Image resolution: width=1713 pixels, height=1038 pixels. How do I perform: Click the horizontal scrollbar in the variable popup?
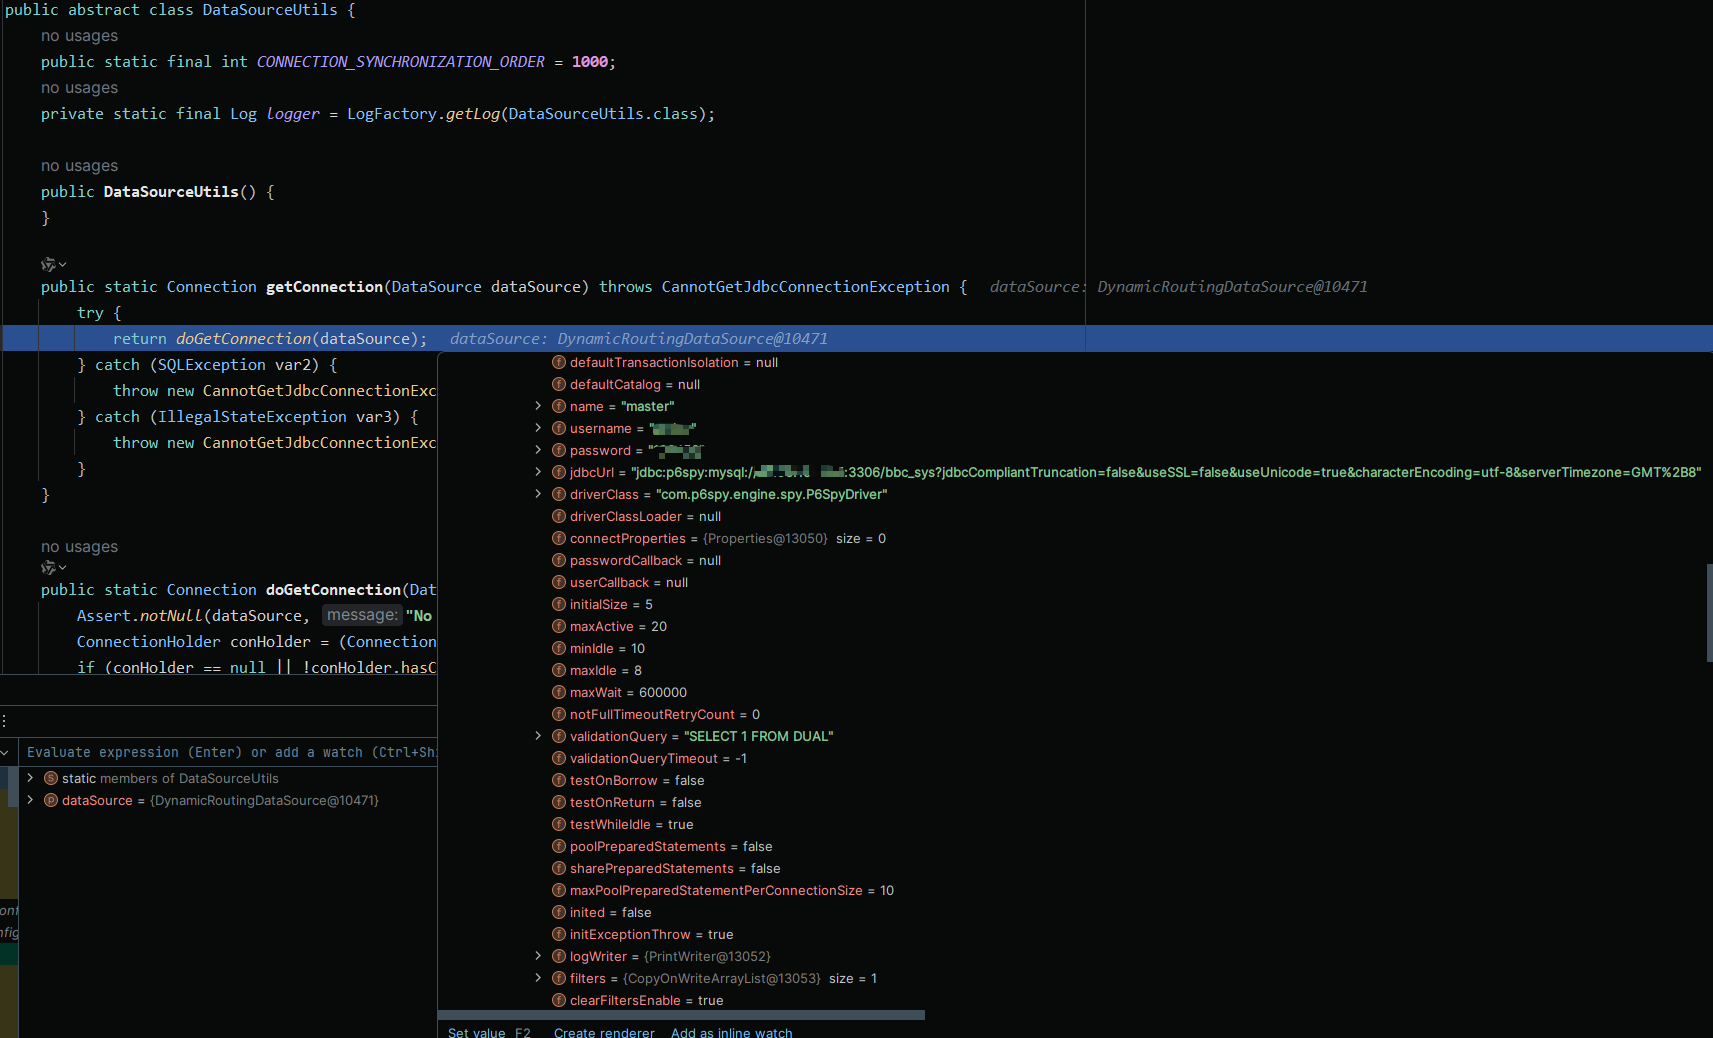[681, 1015]
